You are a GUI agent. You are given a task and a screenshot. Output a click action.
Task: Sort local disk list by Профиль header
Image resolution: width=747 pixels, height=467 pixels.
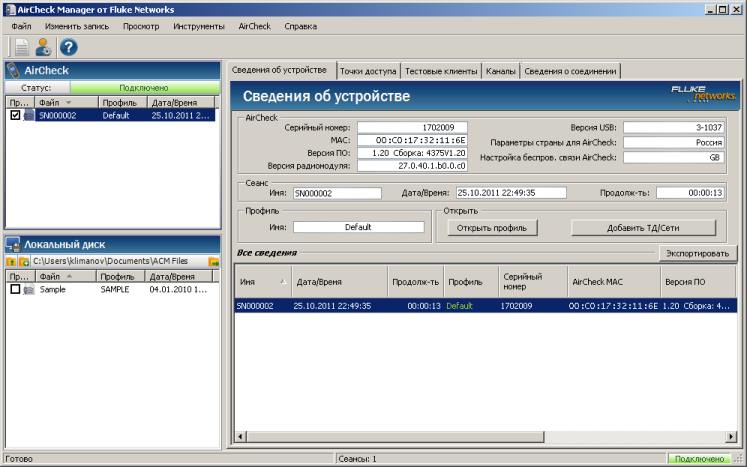pyautogui.click(x=120, y=276)
